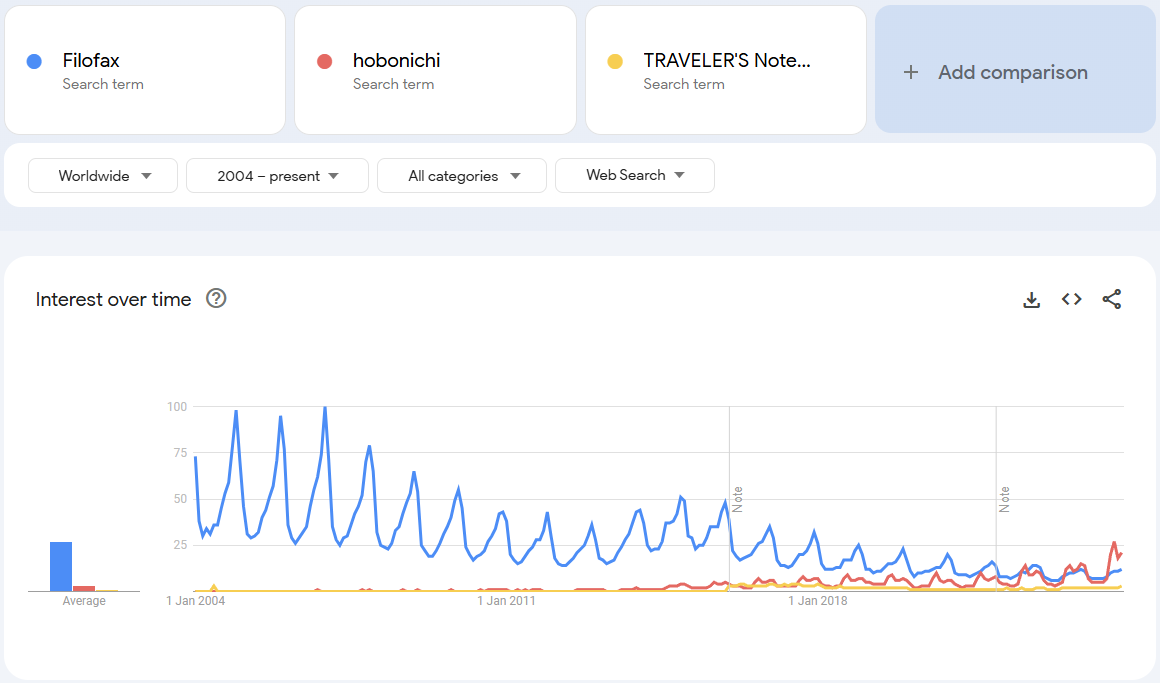
Task: Click Search term text under TRAVELER'S Note
Action: 684,84
